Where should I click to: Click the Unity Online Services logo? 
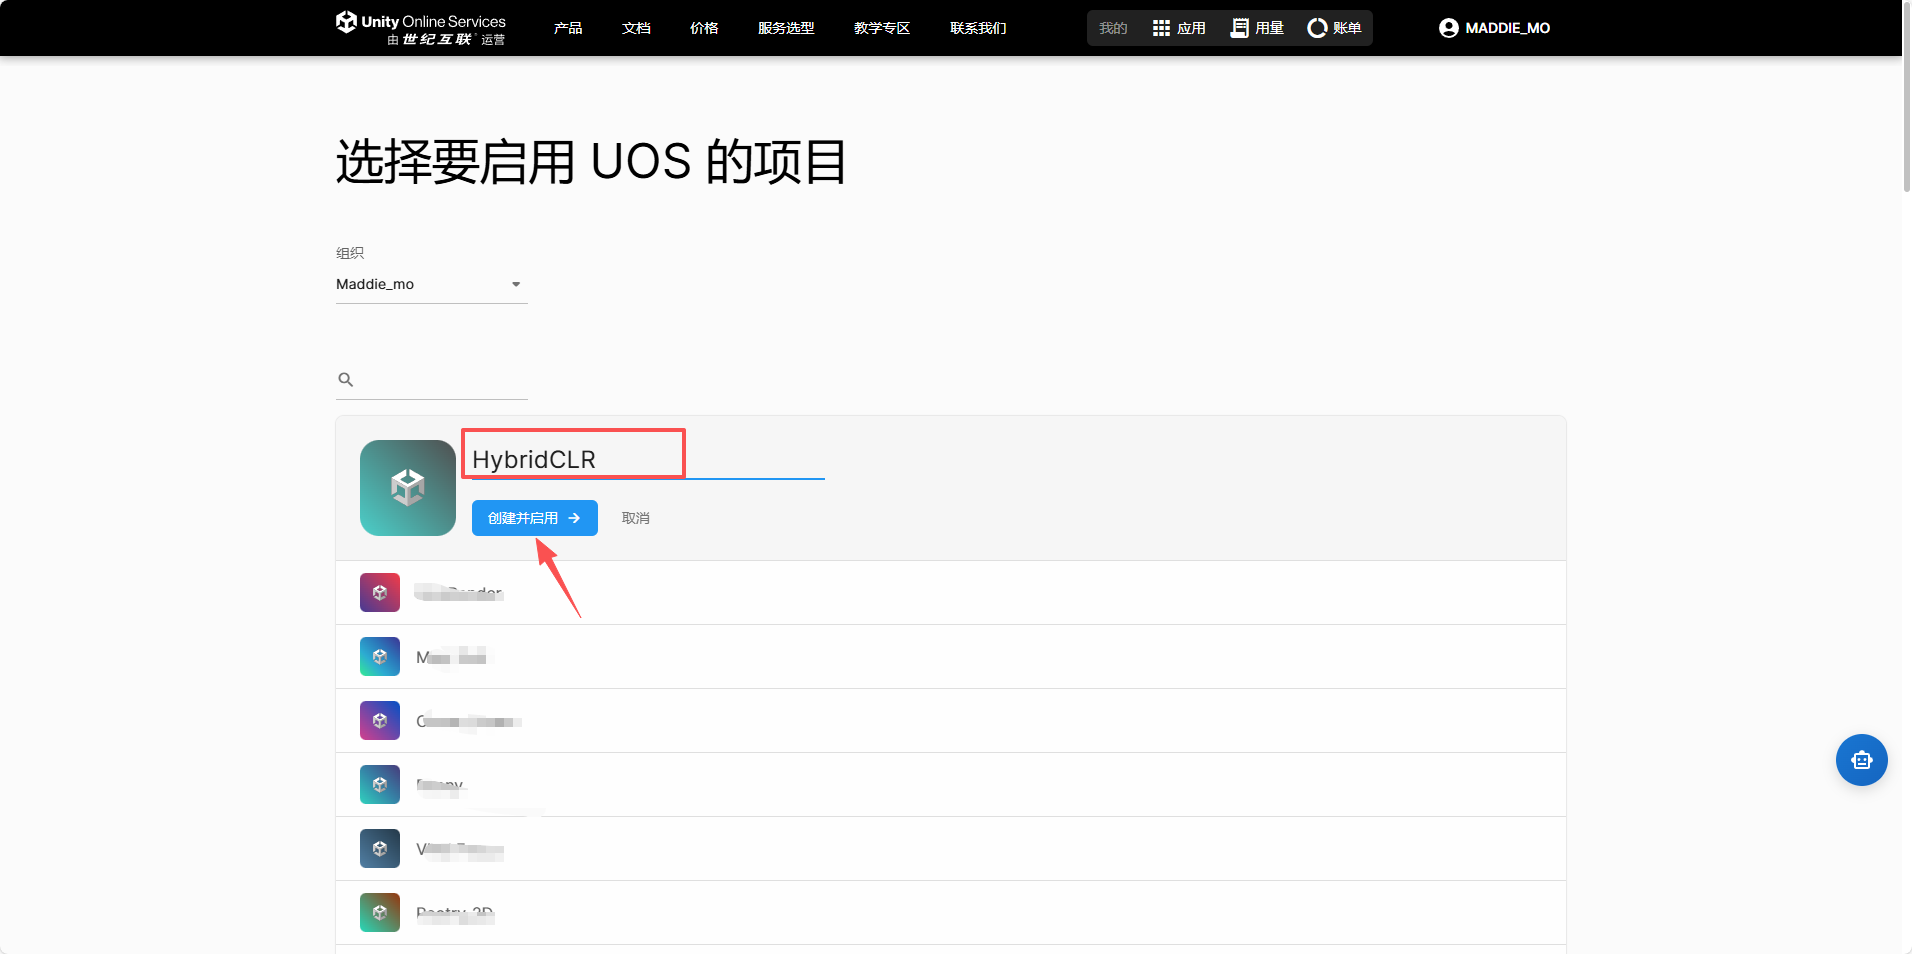coord(421,28)
